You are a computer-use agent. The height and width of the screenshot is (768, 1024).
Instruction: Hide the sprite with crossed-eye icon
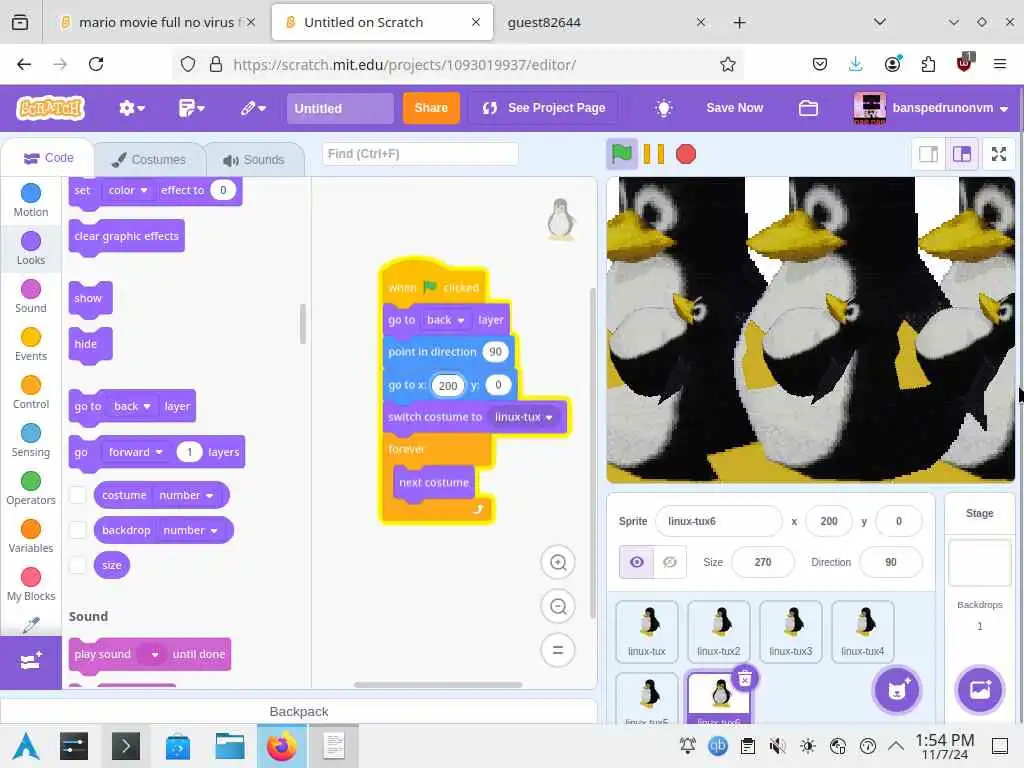pyautogui.click(x=669, y=562)
